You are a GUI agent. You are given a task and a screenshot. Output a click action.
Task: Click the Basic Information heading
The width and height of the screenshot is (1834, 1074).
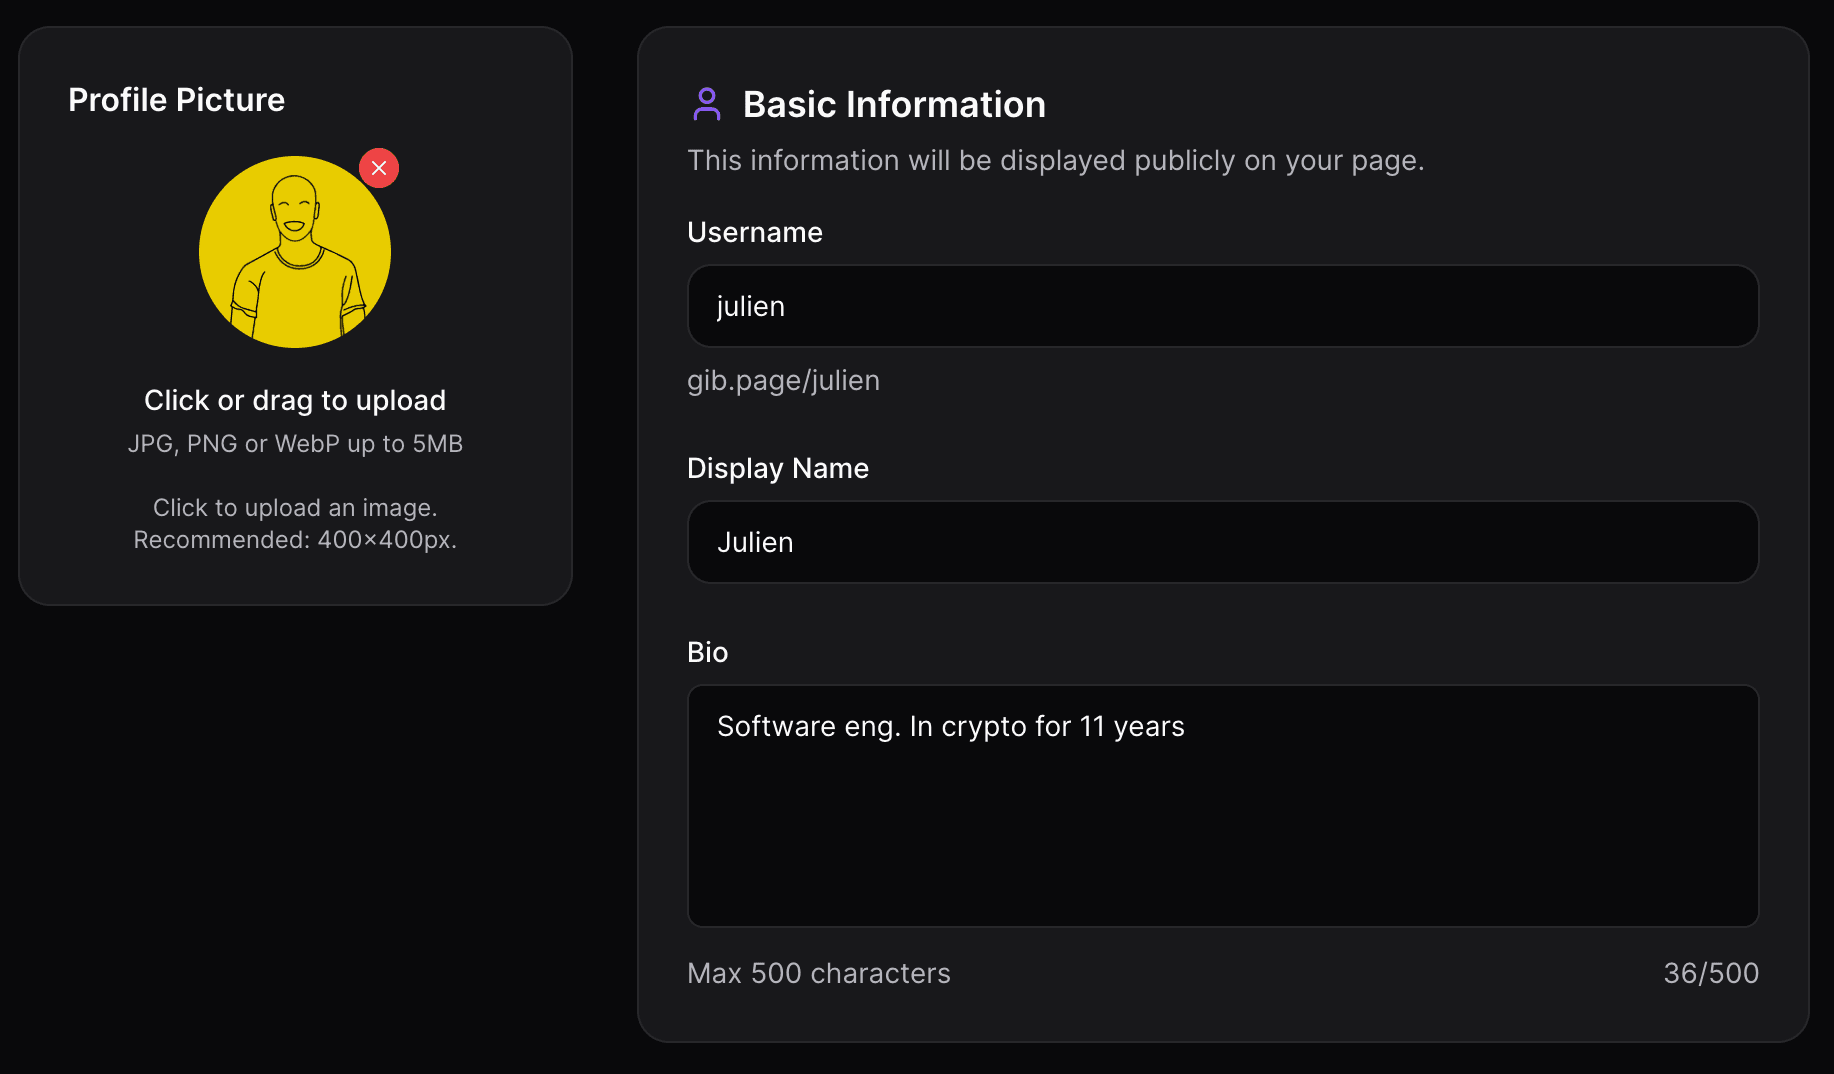pos(894,104)
